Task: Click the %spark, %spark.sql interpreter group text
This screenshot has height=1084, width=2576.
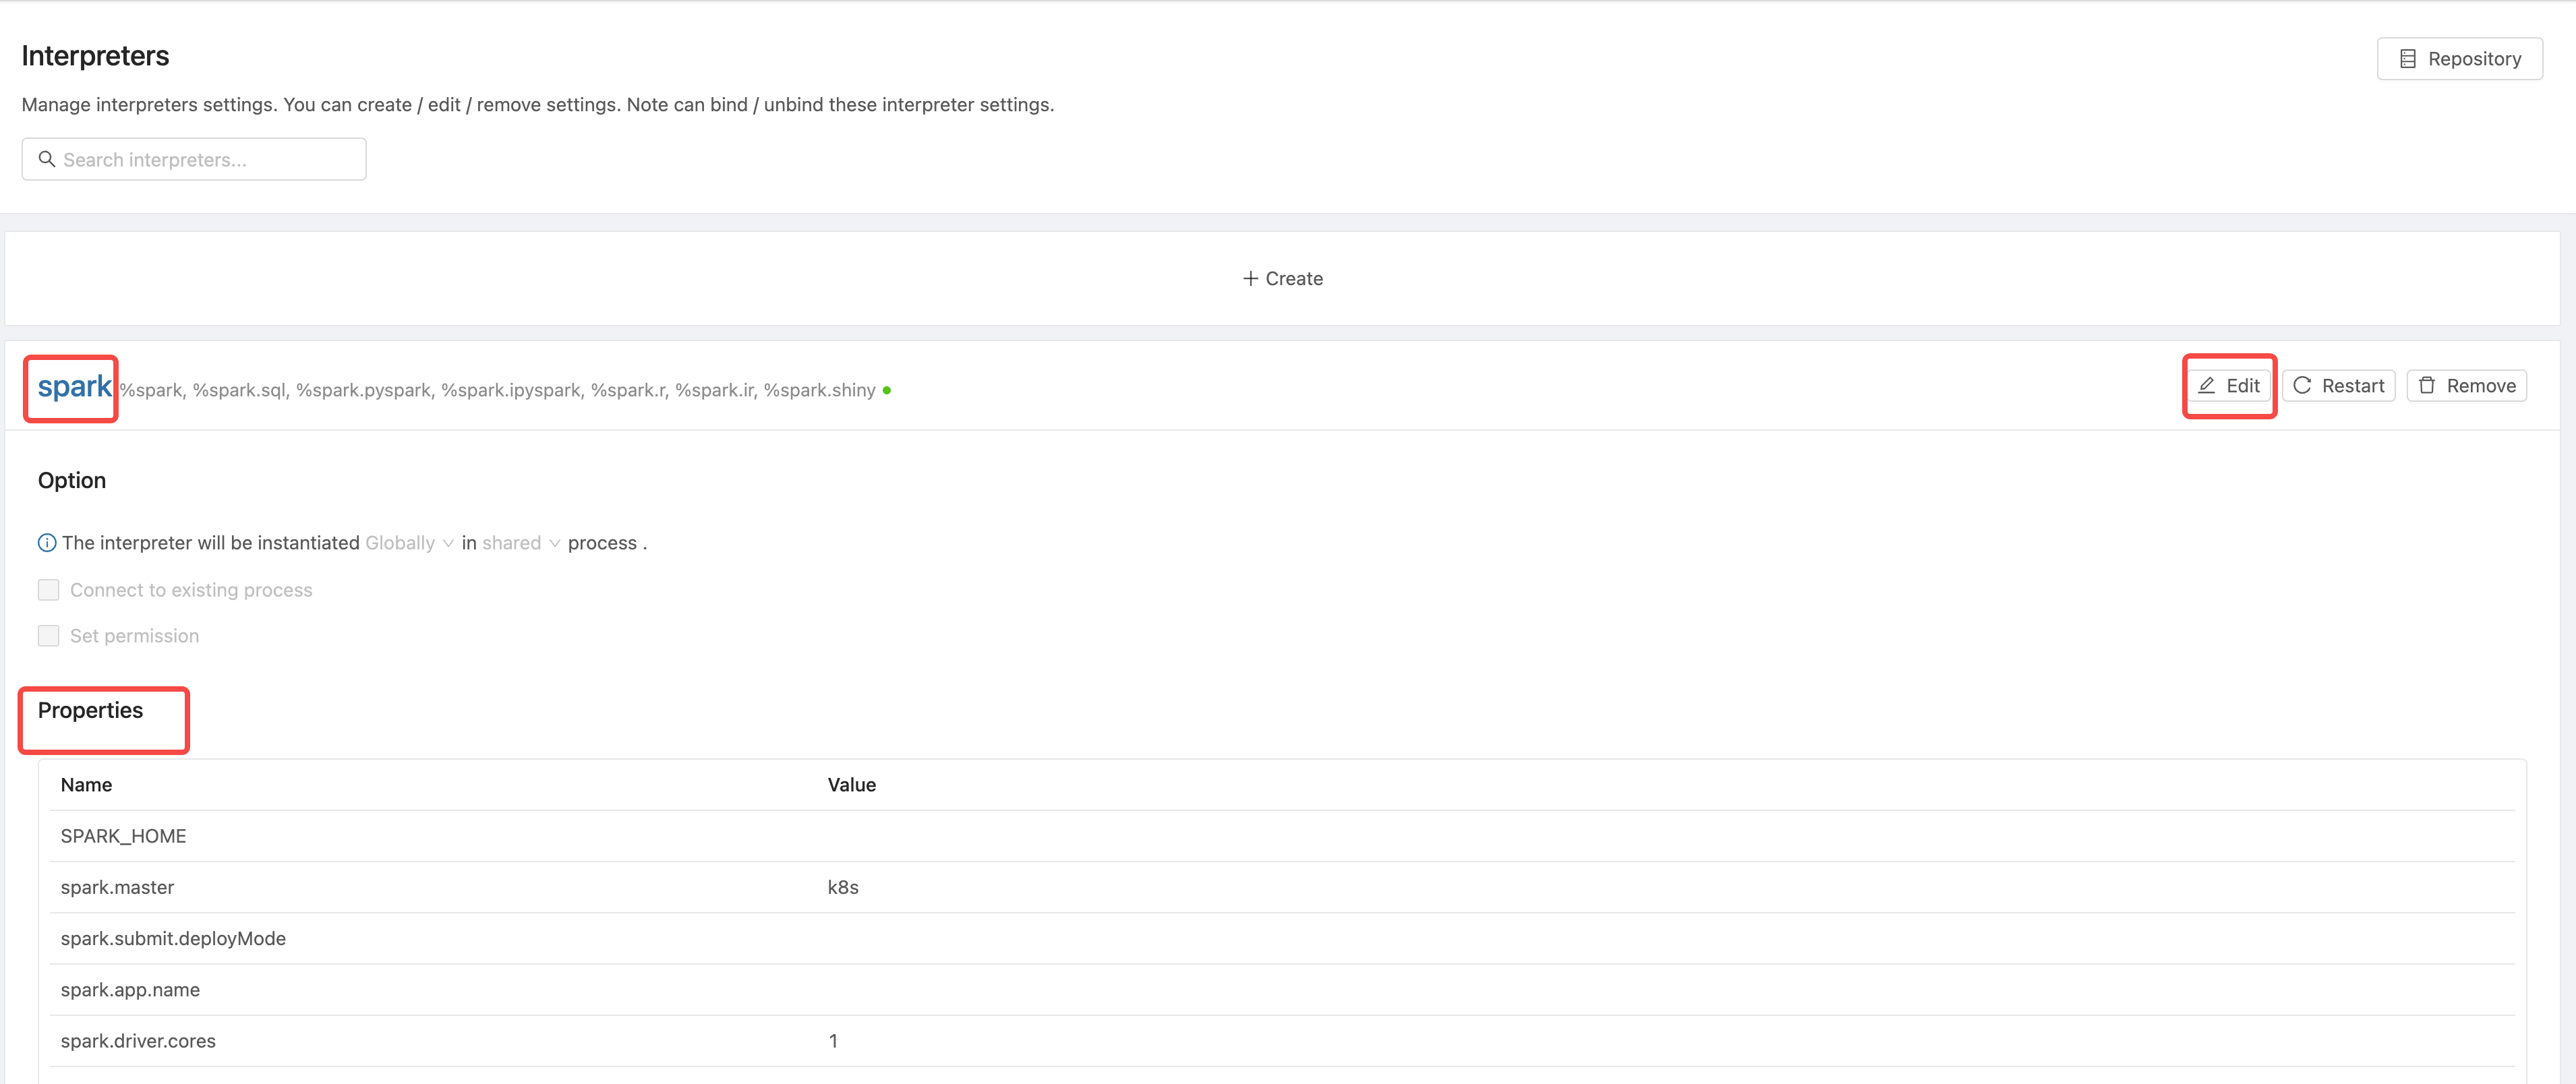Action: pos(498,390)
